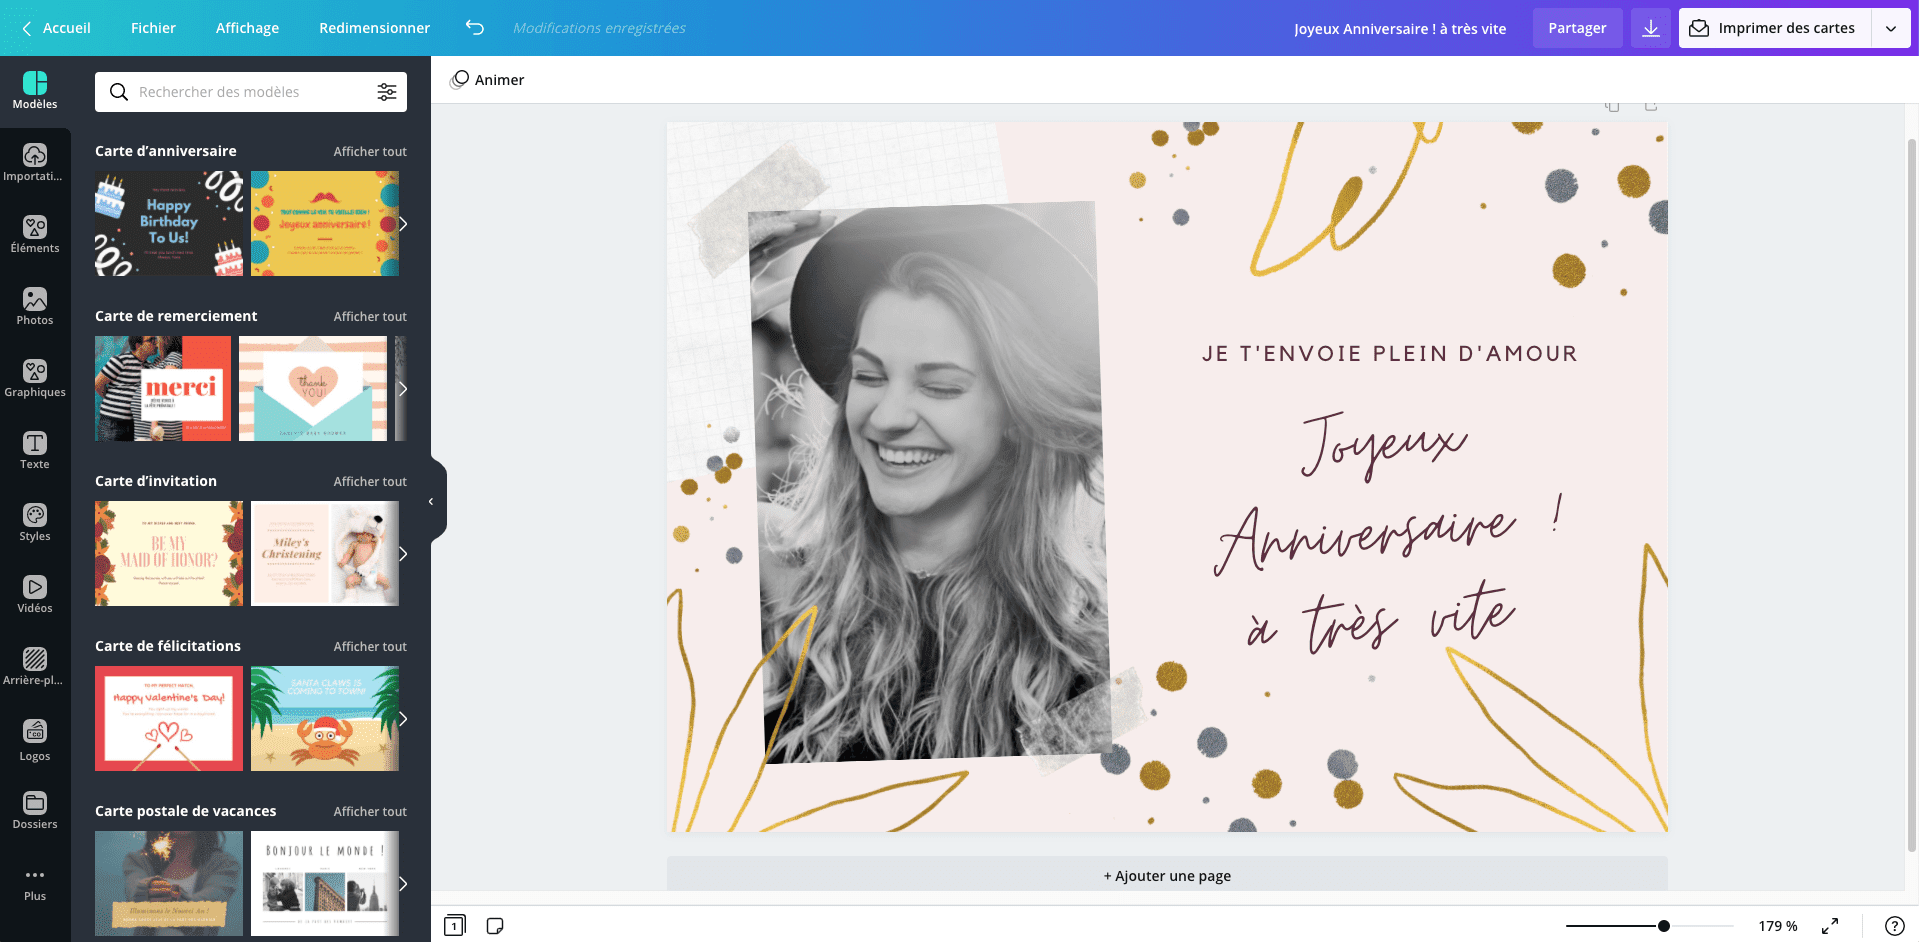Viewport: 1919px width, 942px height.
Task: Open the Fichier menu
Action: (x=152, y=28)
